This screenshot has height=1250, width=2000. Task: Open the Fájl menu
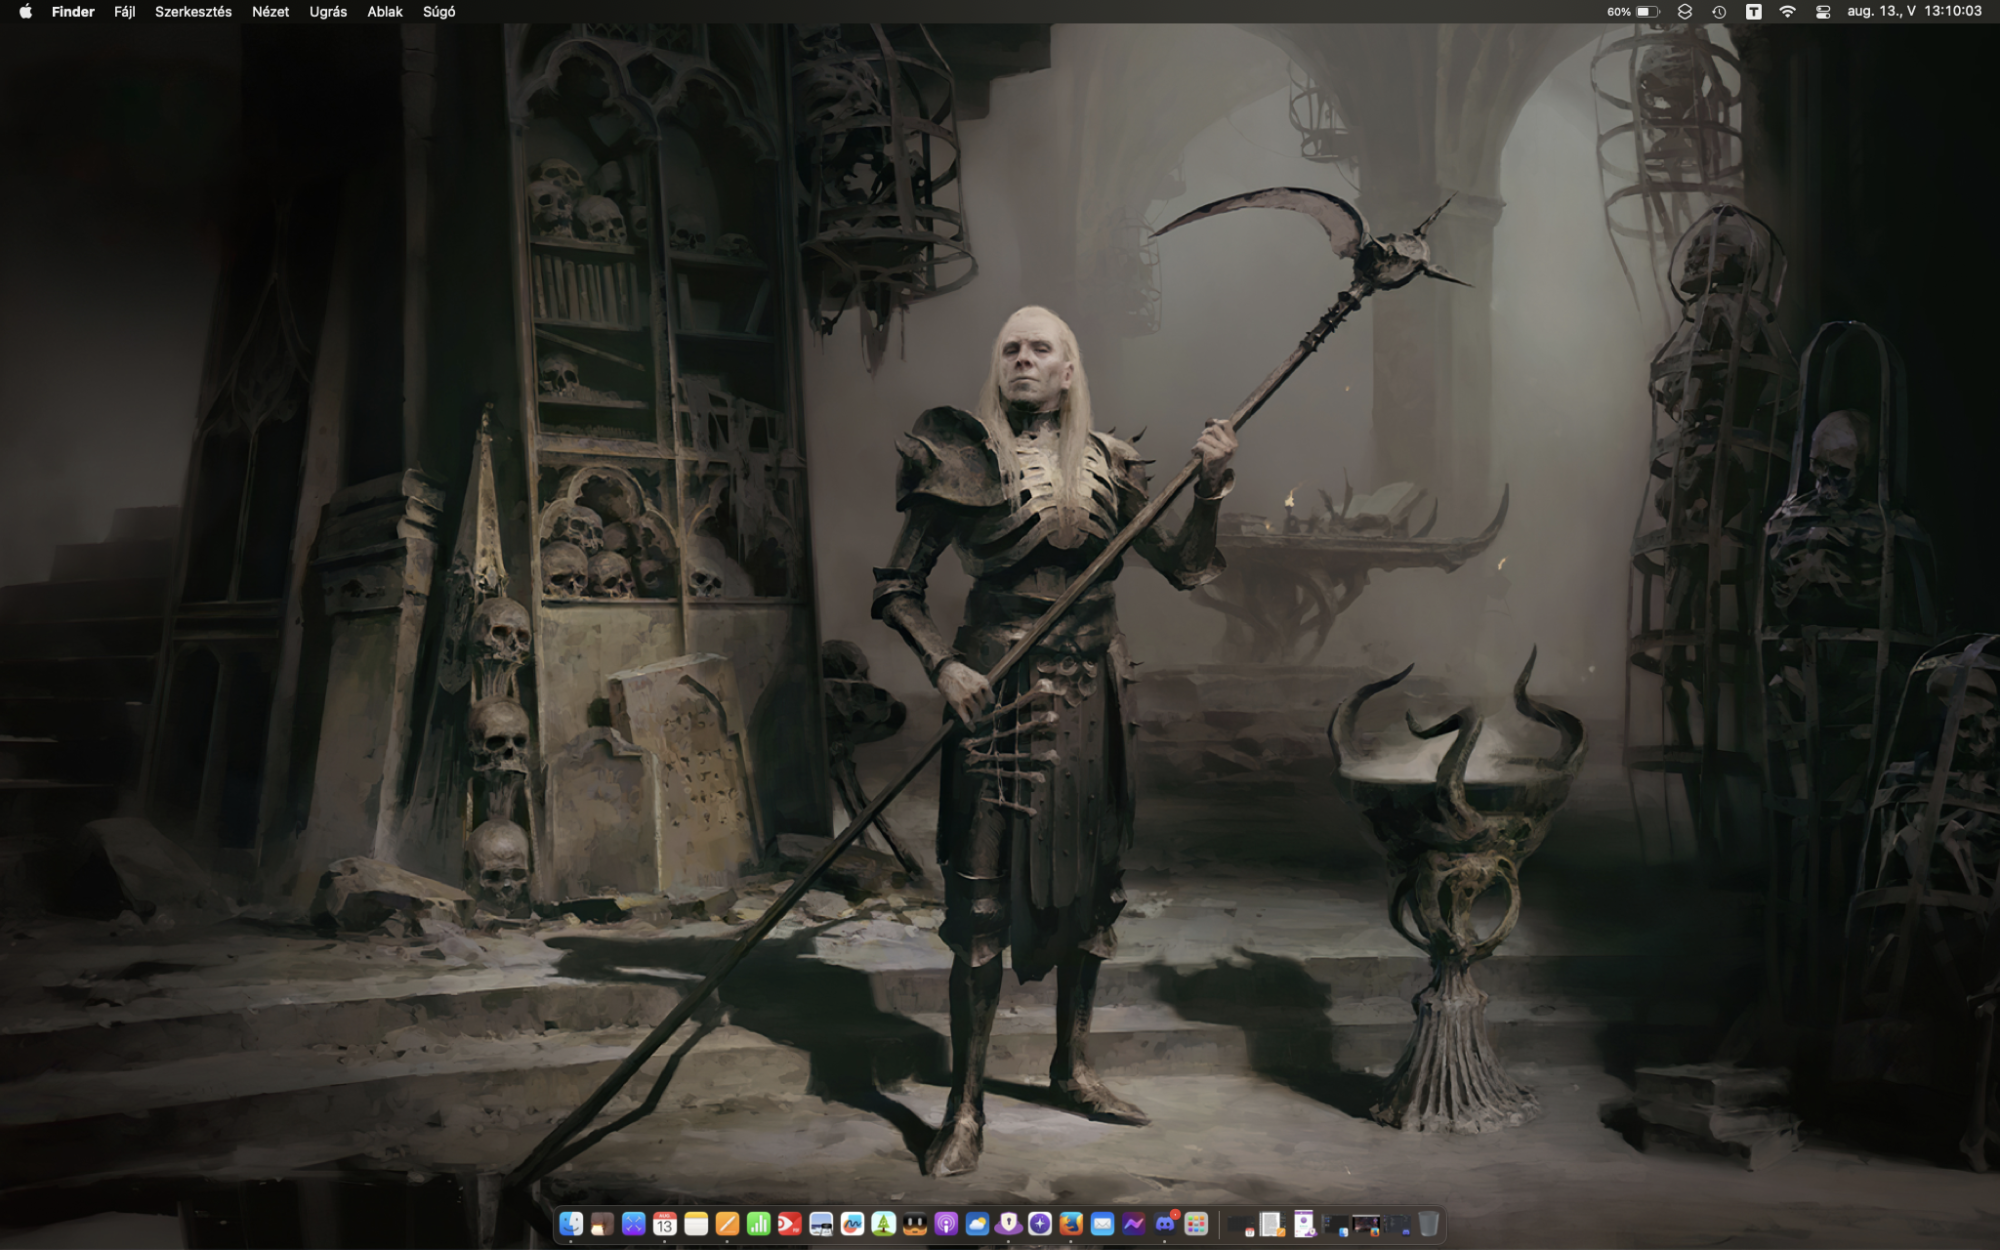(x=124, y=12)
